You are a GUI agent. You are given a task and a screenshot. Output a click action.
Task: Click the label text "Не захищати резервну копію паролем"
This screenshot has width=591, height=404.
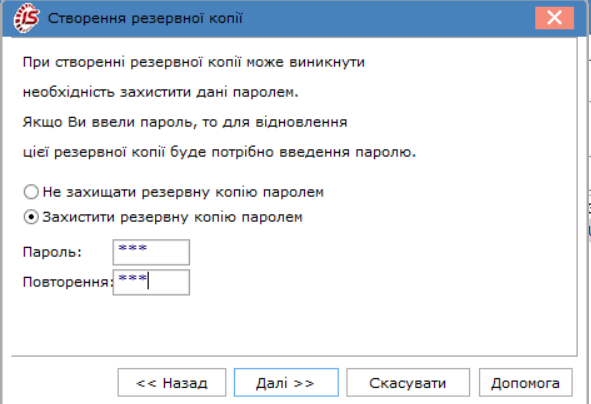point(183,192)
